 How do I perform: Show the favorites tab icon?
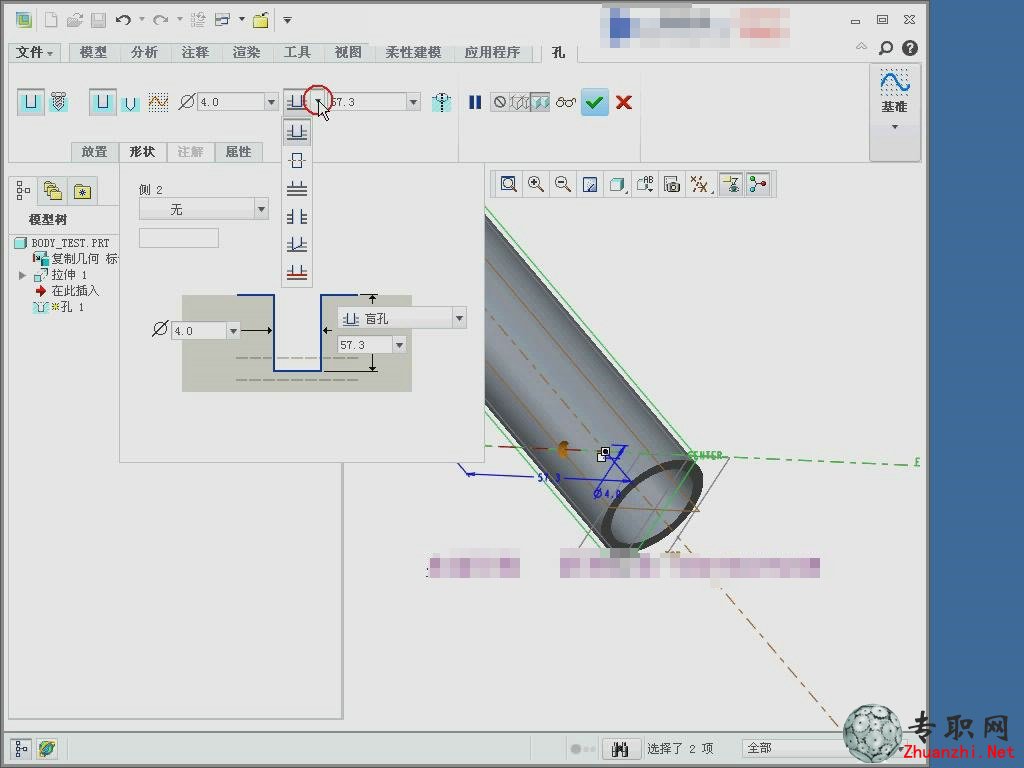coord(82,191)
